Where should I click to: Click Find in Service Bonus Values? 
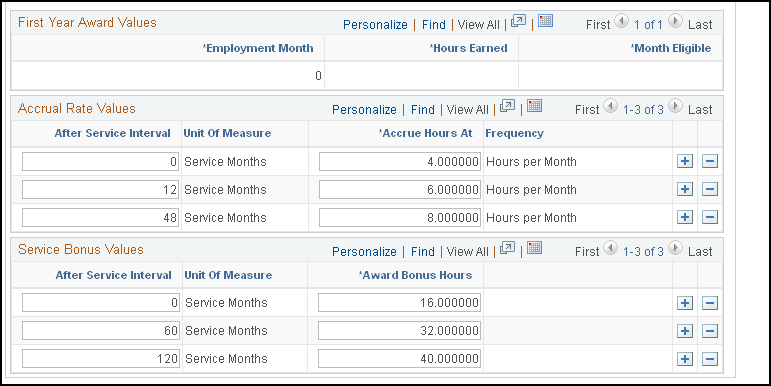423,252
